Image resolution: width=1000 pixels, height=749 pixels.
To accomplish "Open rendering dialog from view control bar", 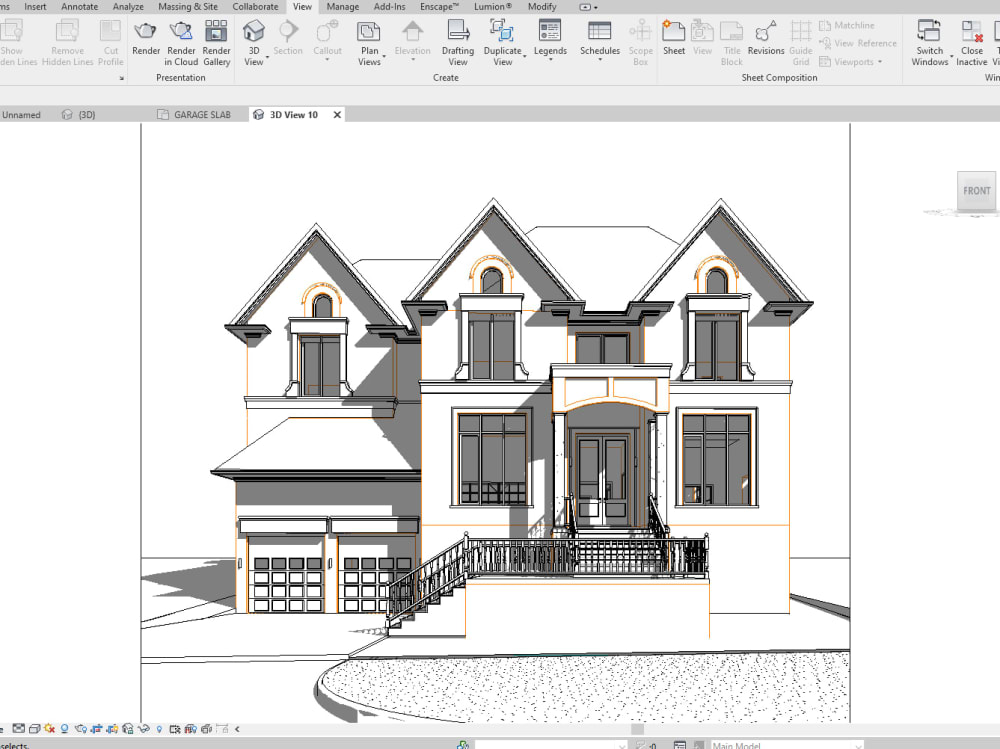I will click(x=80, y=729).
